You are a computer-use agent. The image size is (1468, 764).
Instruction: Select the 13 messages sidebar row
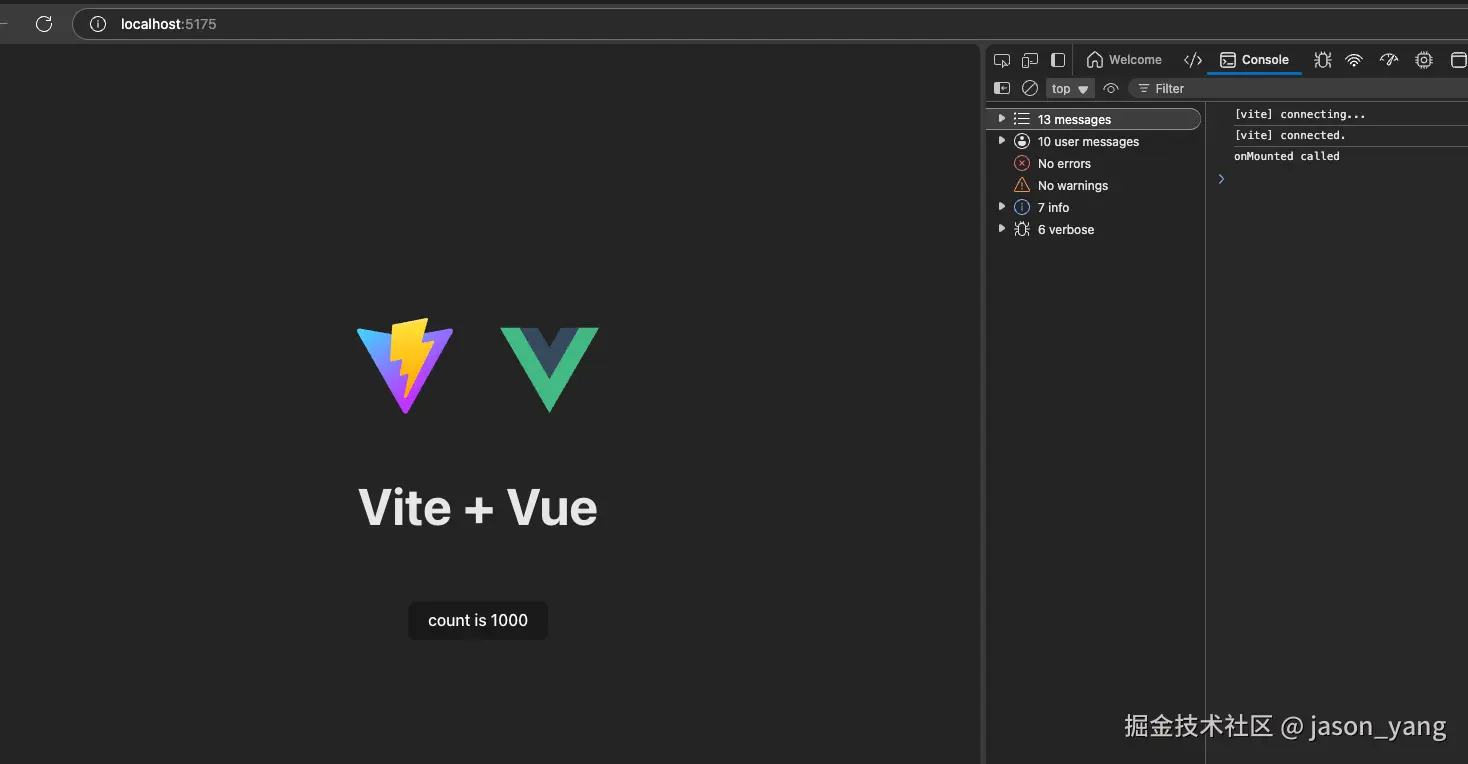pos(1095,119)
